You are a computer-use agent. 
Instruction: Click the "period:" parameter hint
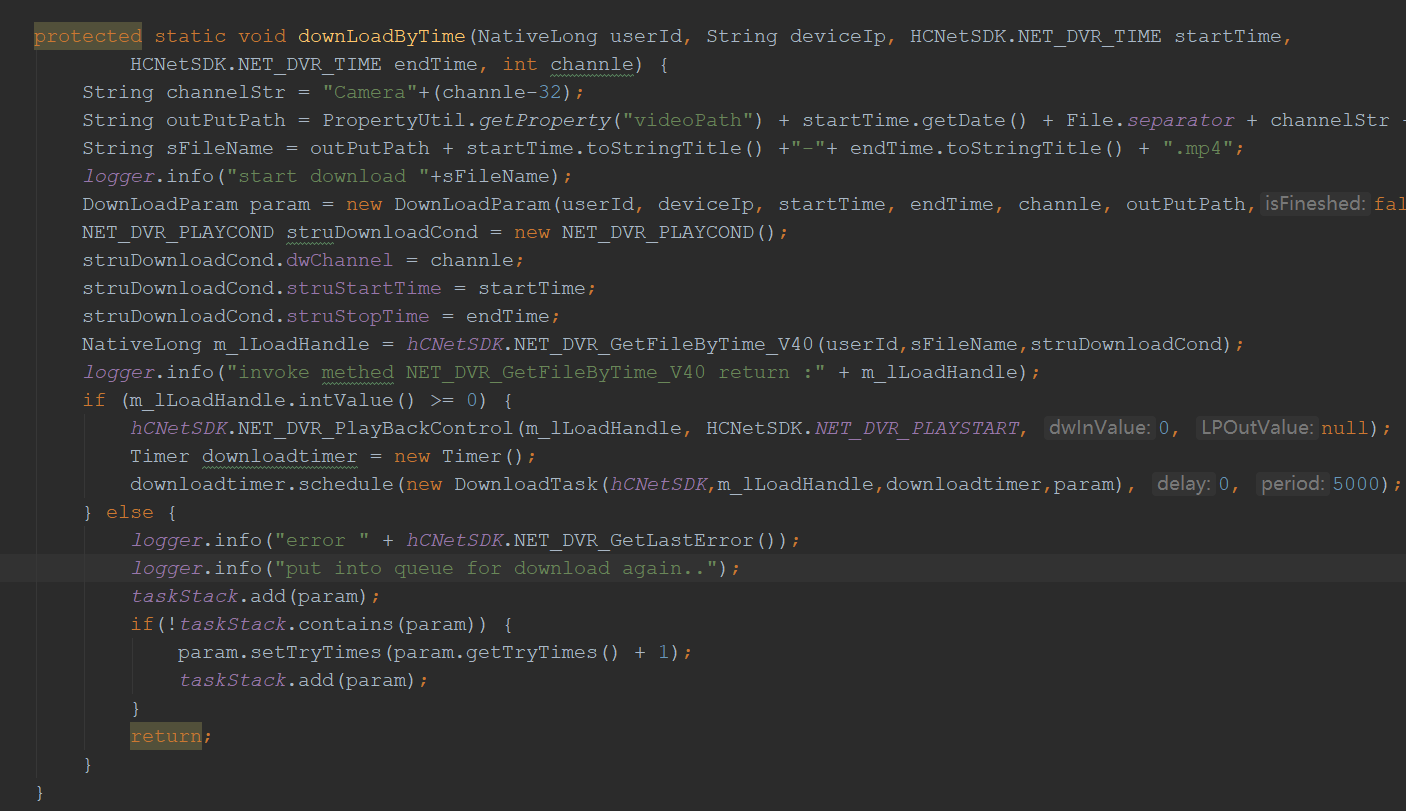pyautogui.click(x=1295, y=484)
